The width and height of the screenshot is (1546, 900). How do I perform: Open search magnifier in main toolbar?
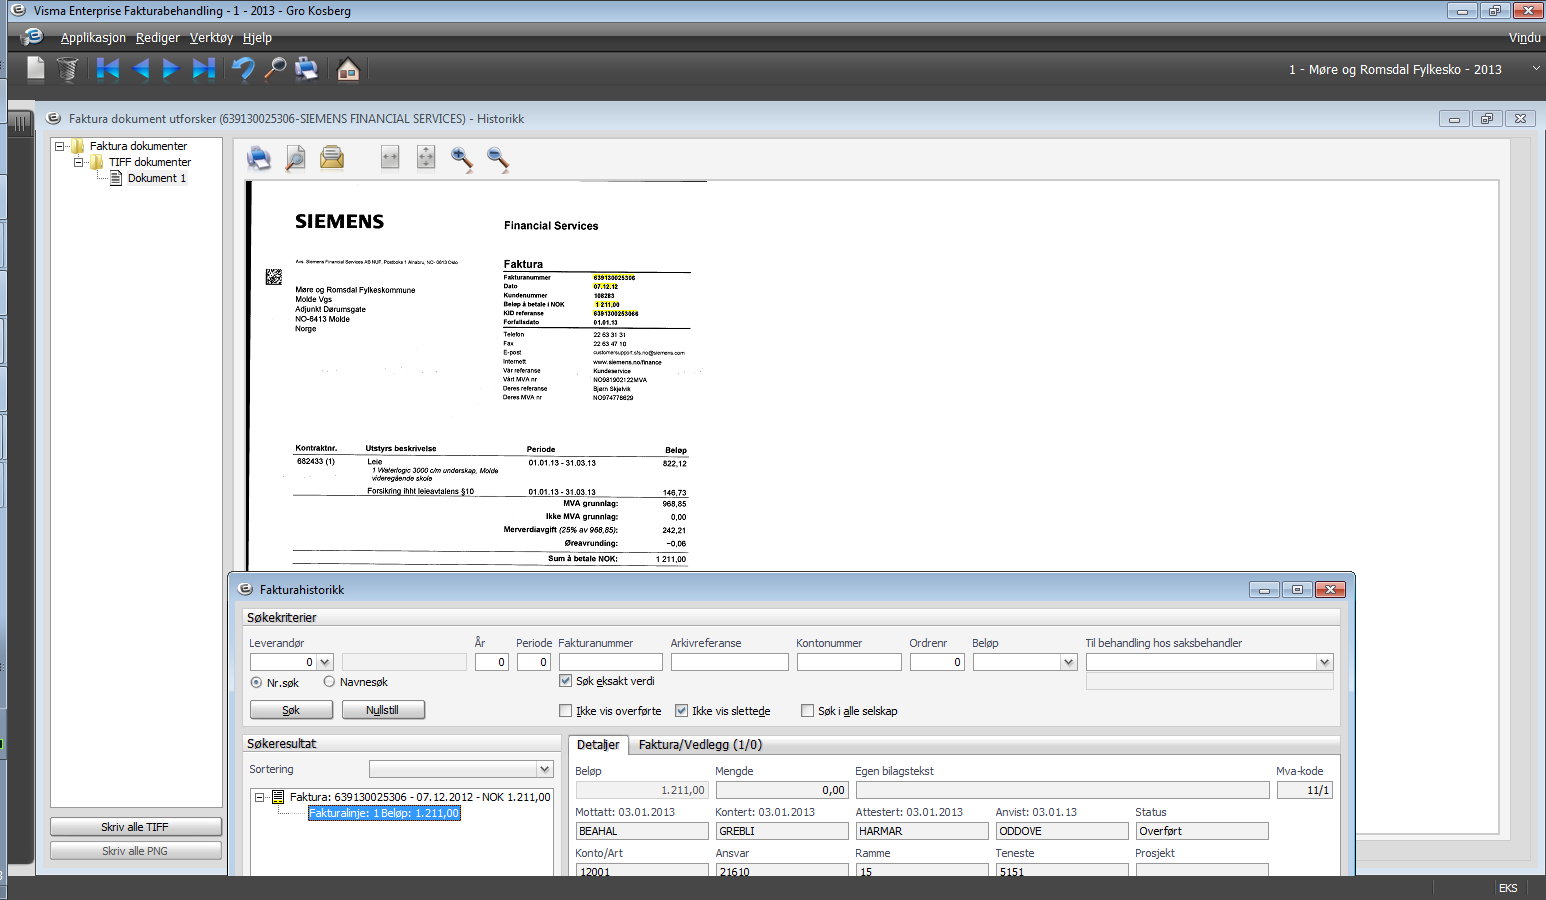click(275, 68)
